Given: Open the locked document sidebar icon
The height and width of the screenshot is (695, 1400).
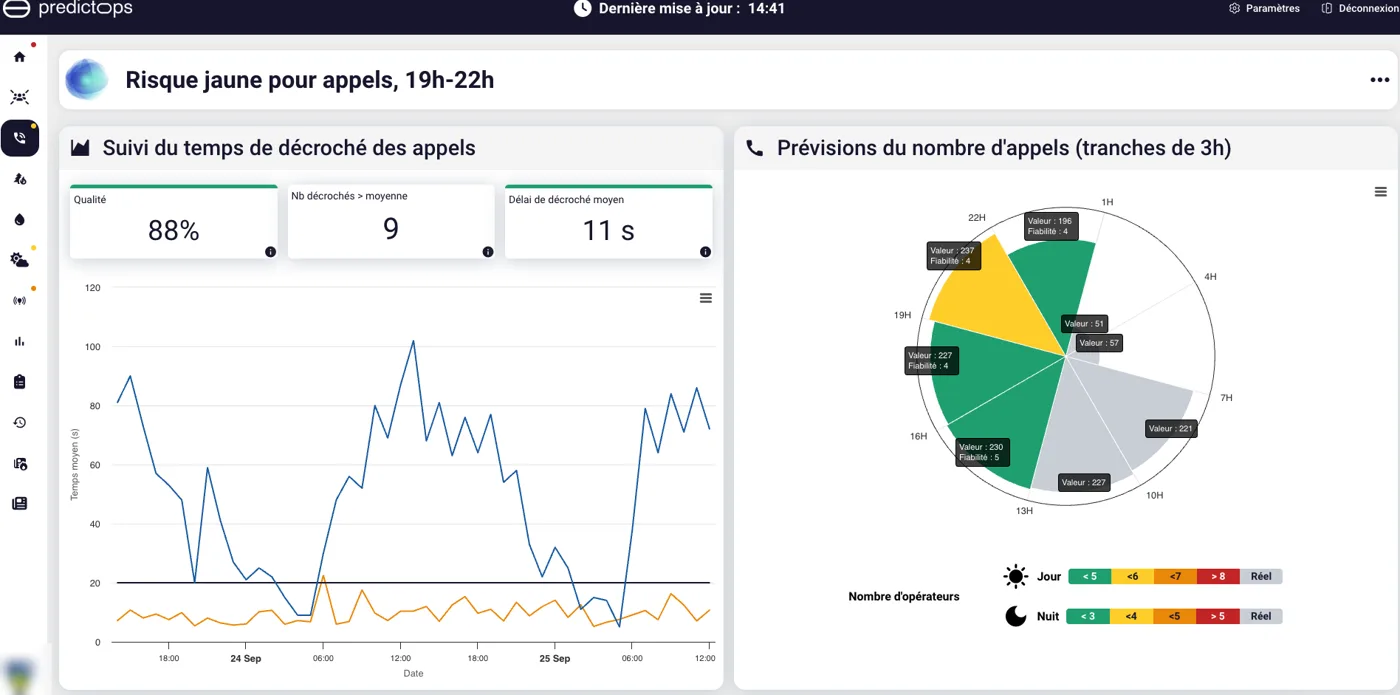Looking at the screenshot, I should point(19,463).
